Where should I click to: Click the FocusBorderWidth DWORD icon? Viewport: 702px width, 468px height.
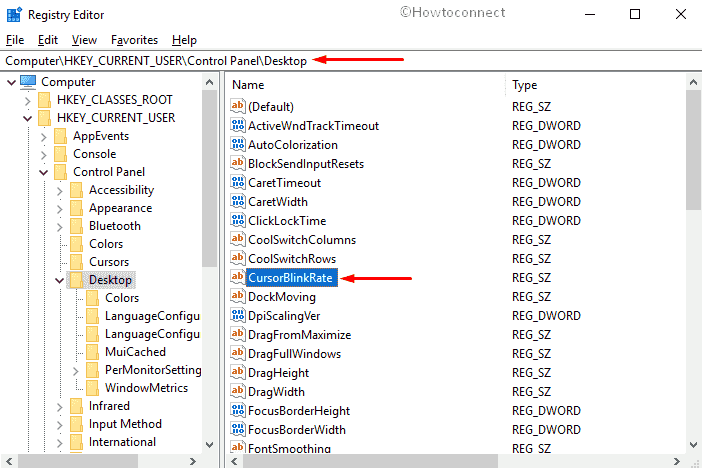click(238, 429)
